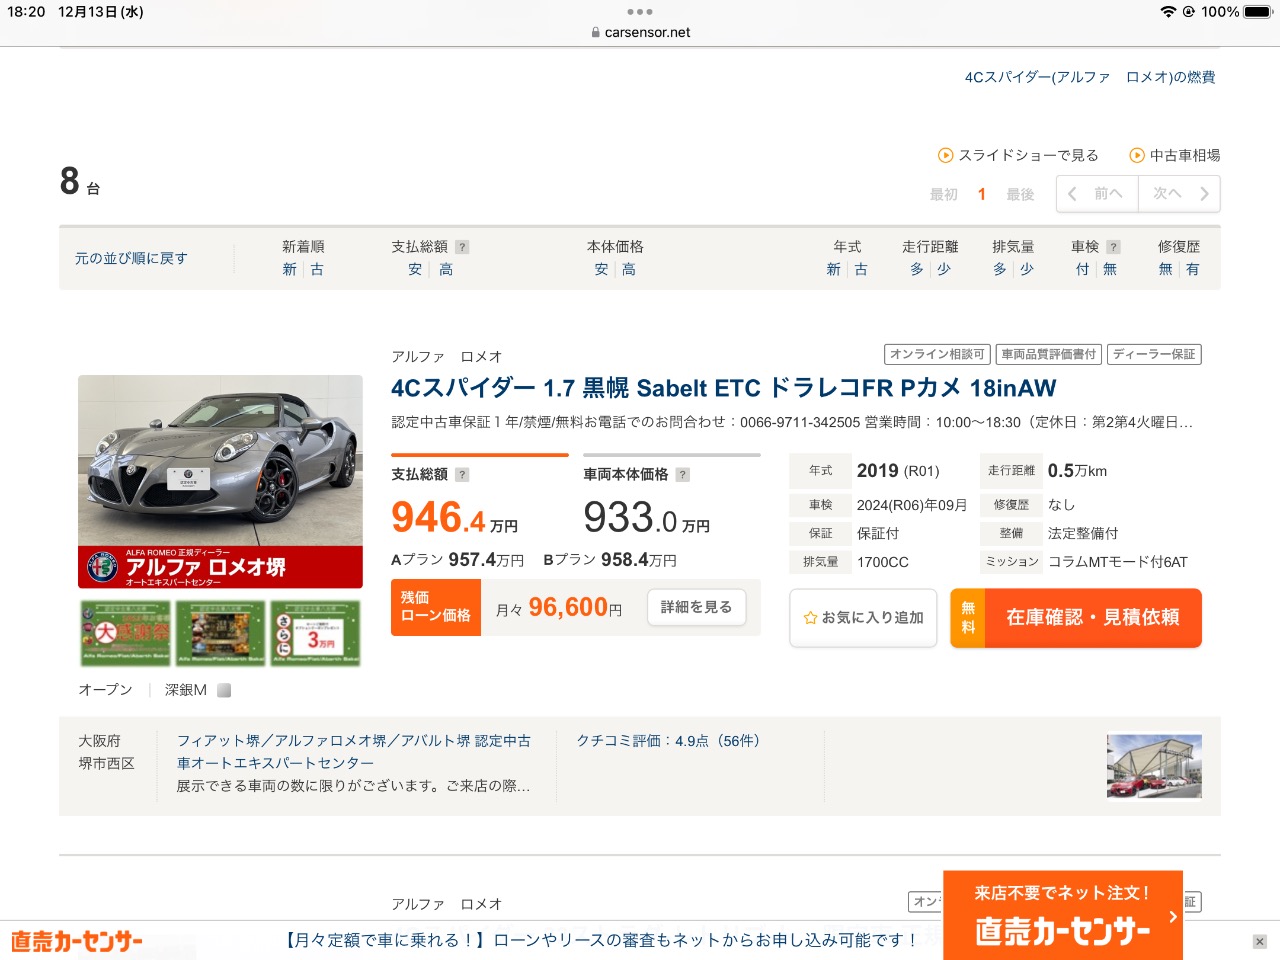
Task: Click the bottom loan/lease announcement link
Action: 600,940
